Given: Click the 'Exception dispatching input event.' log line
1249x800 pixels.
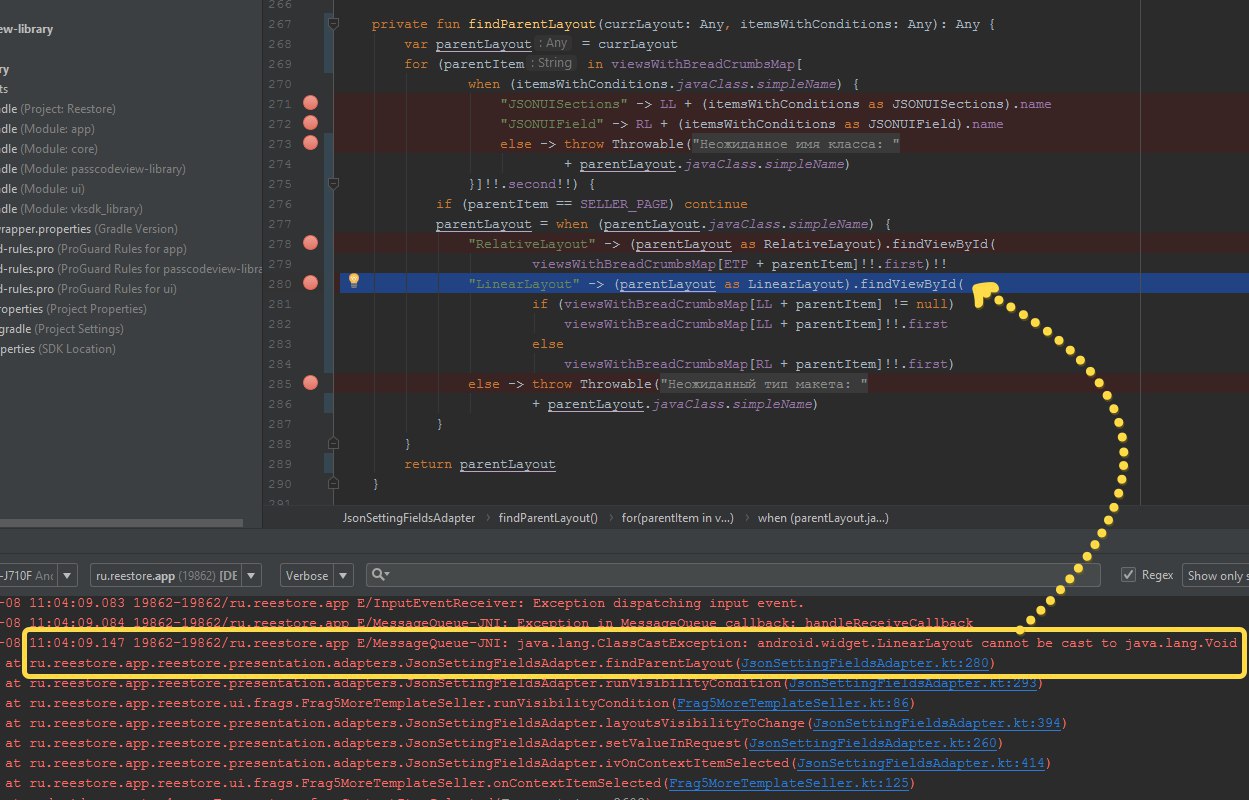Looking at the screenshot, I should (x=668, y=603).
